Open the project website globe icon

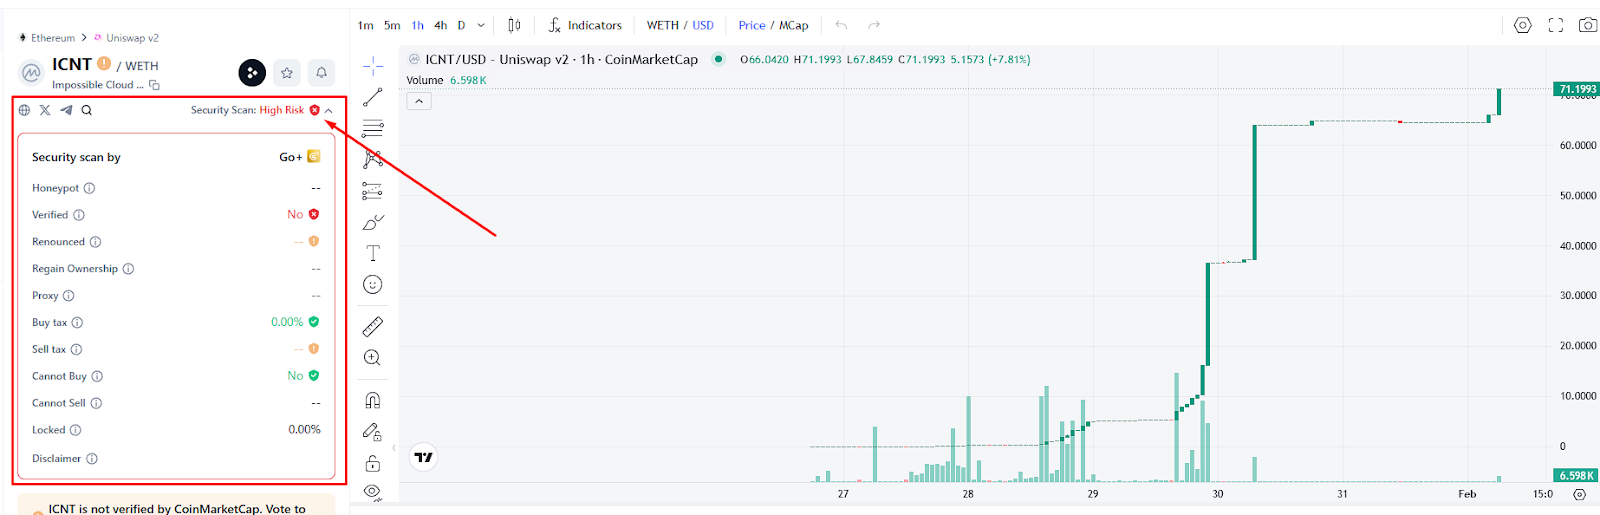tap(24, 110)
